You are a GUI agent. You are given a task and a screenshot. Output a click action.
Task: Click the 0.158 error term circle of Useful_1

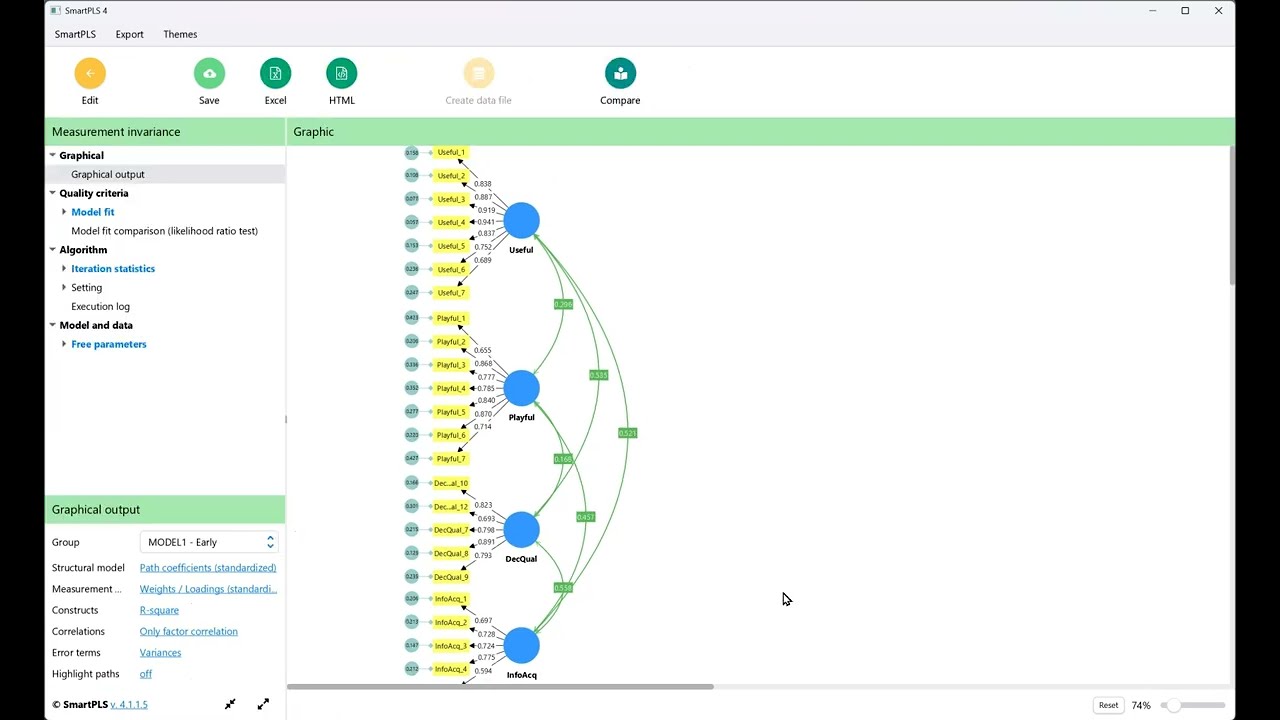pyautogui.click(x=412, y=152)
